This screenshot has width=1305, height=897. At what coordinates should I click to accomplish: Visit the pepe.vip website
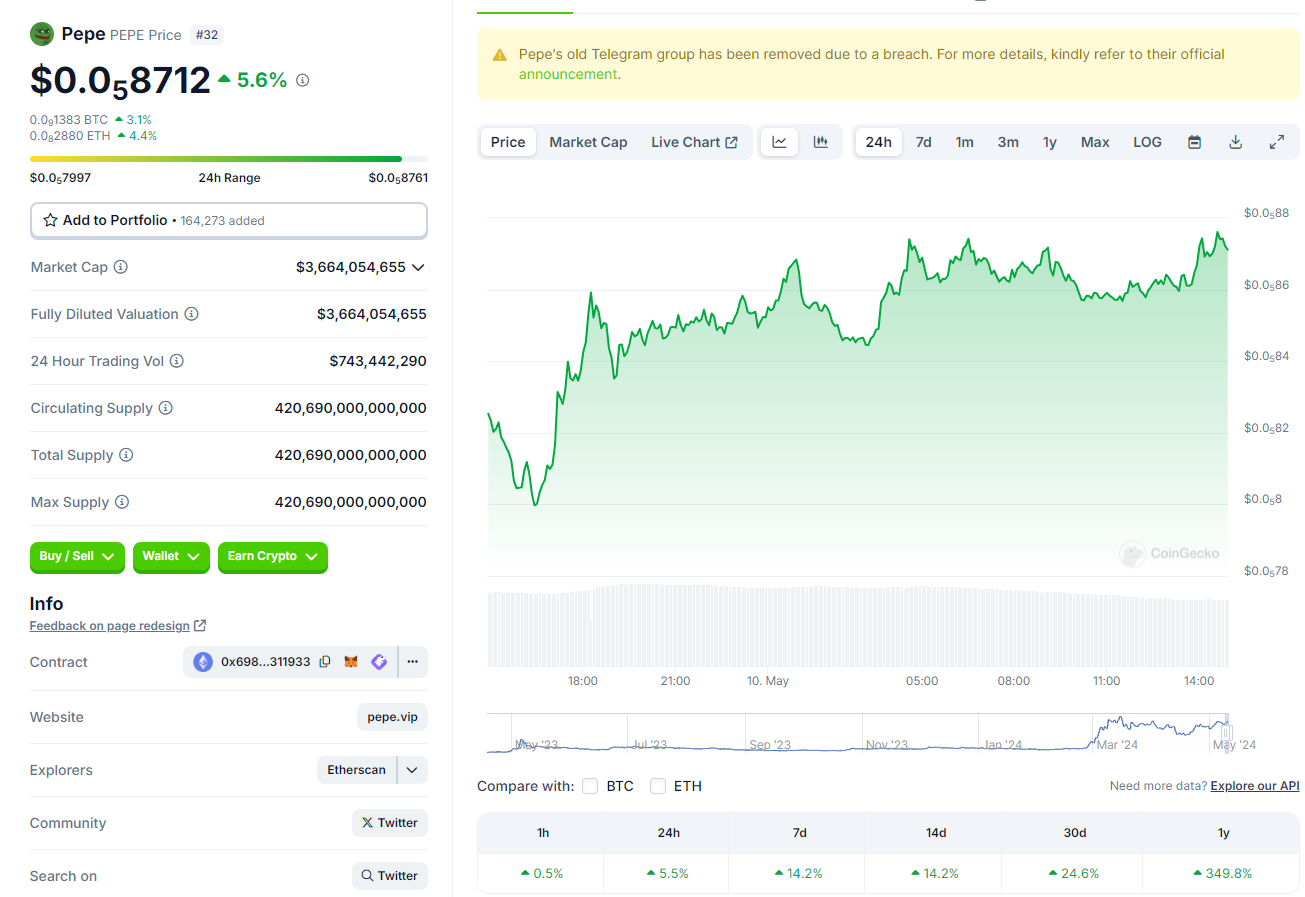(392, 717)
